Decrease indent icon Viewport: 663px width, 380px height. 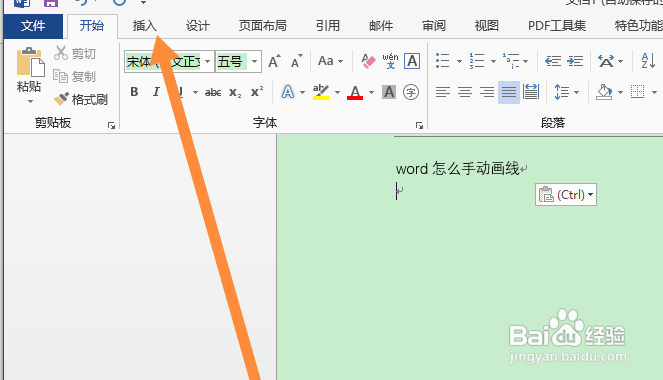553,61
